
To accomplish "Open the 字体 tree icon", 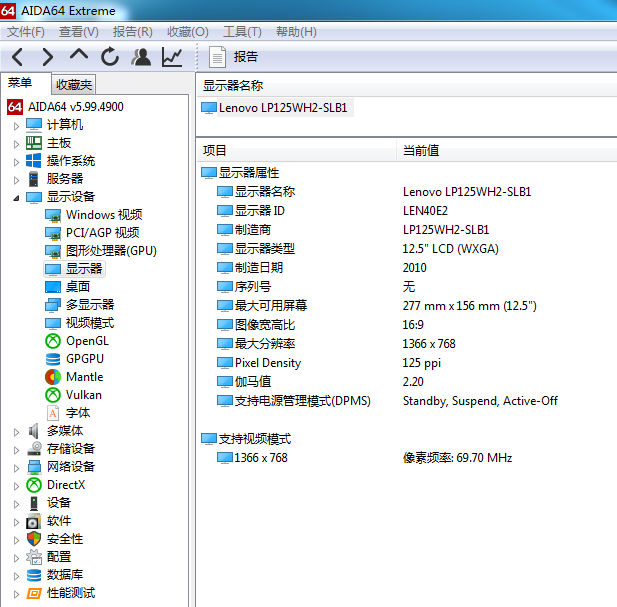I will [53, 413].
